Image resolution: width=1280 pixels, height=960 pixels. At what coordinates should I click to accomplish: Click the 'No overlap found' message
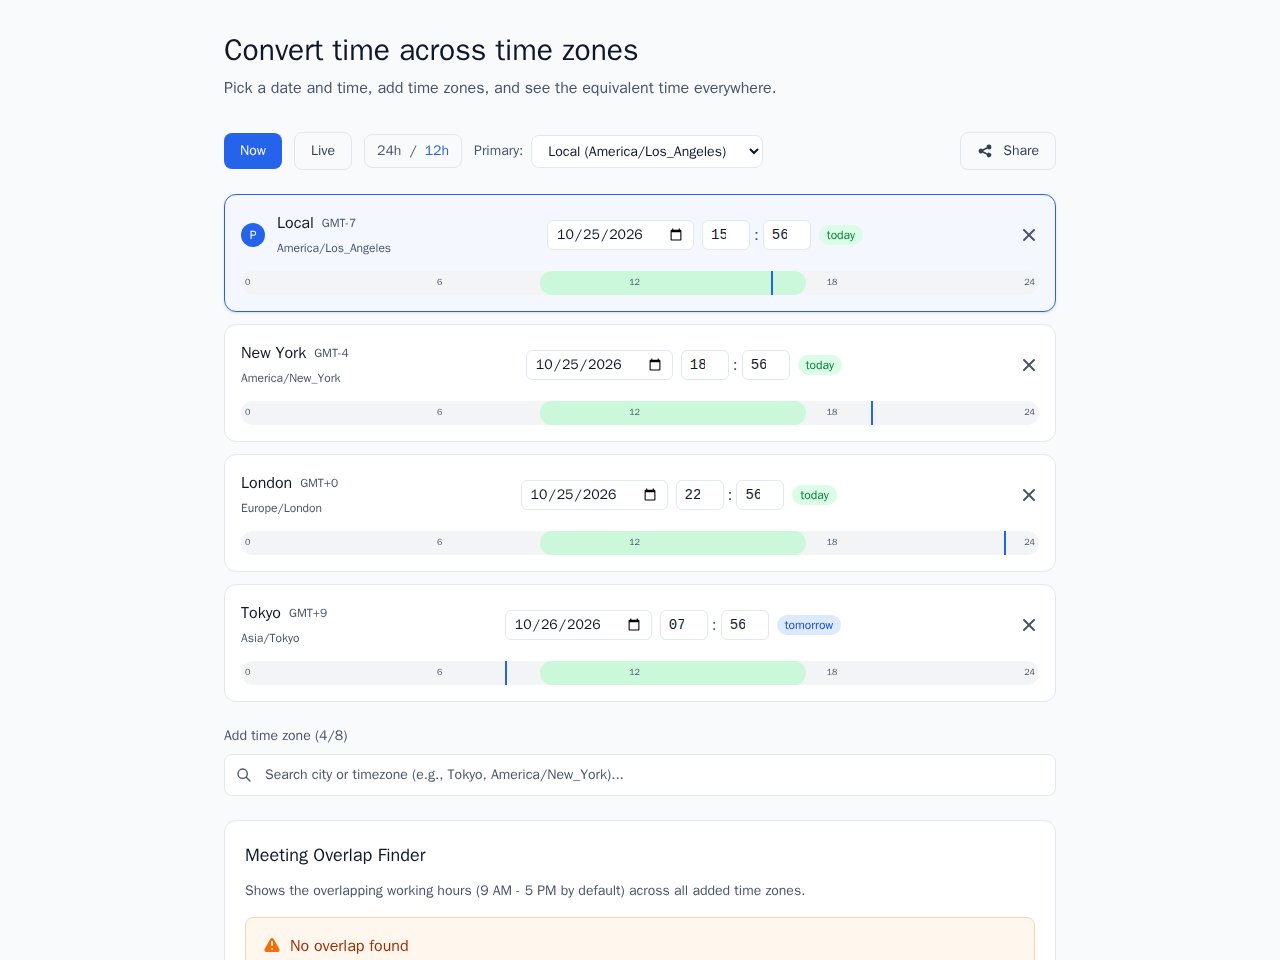[x=349, y=946]
